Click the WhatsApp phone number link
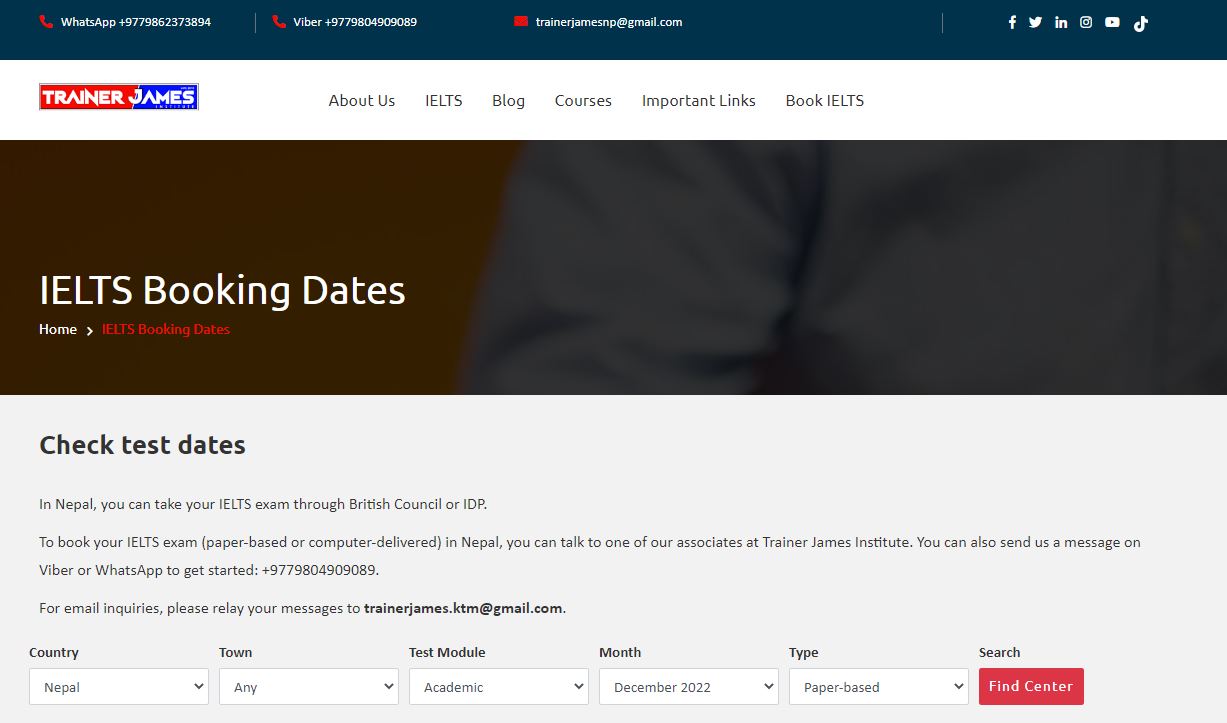Screen dimensions: 1227x723 coord(135,22)
